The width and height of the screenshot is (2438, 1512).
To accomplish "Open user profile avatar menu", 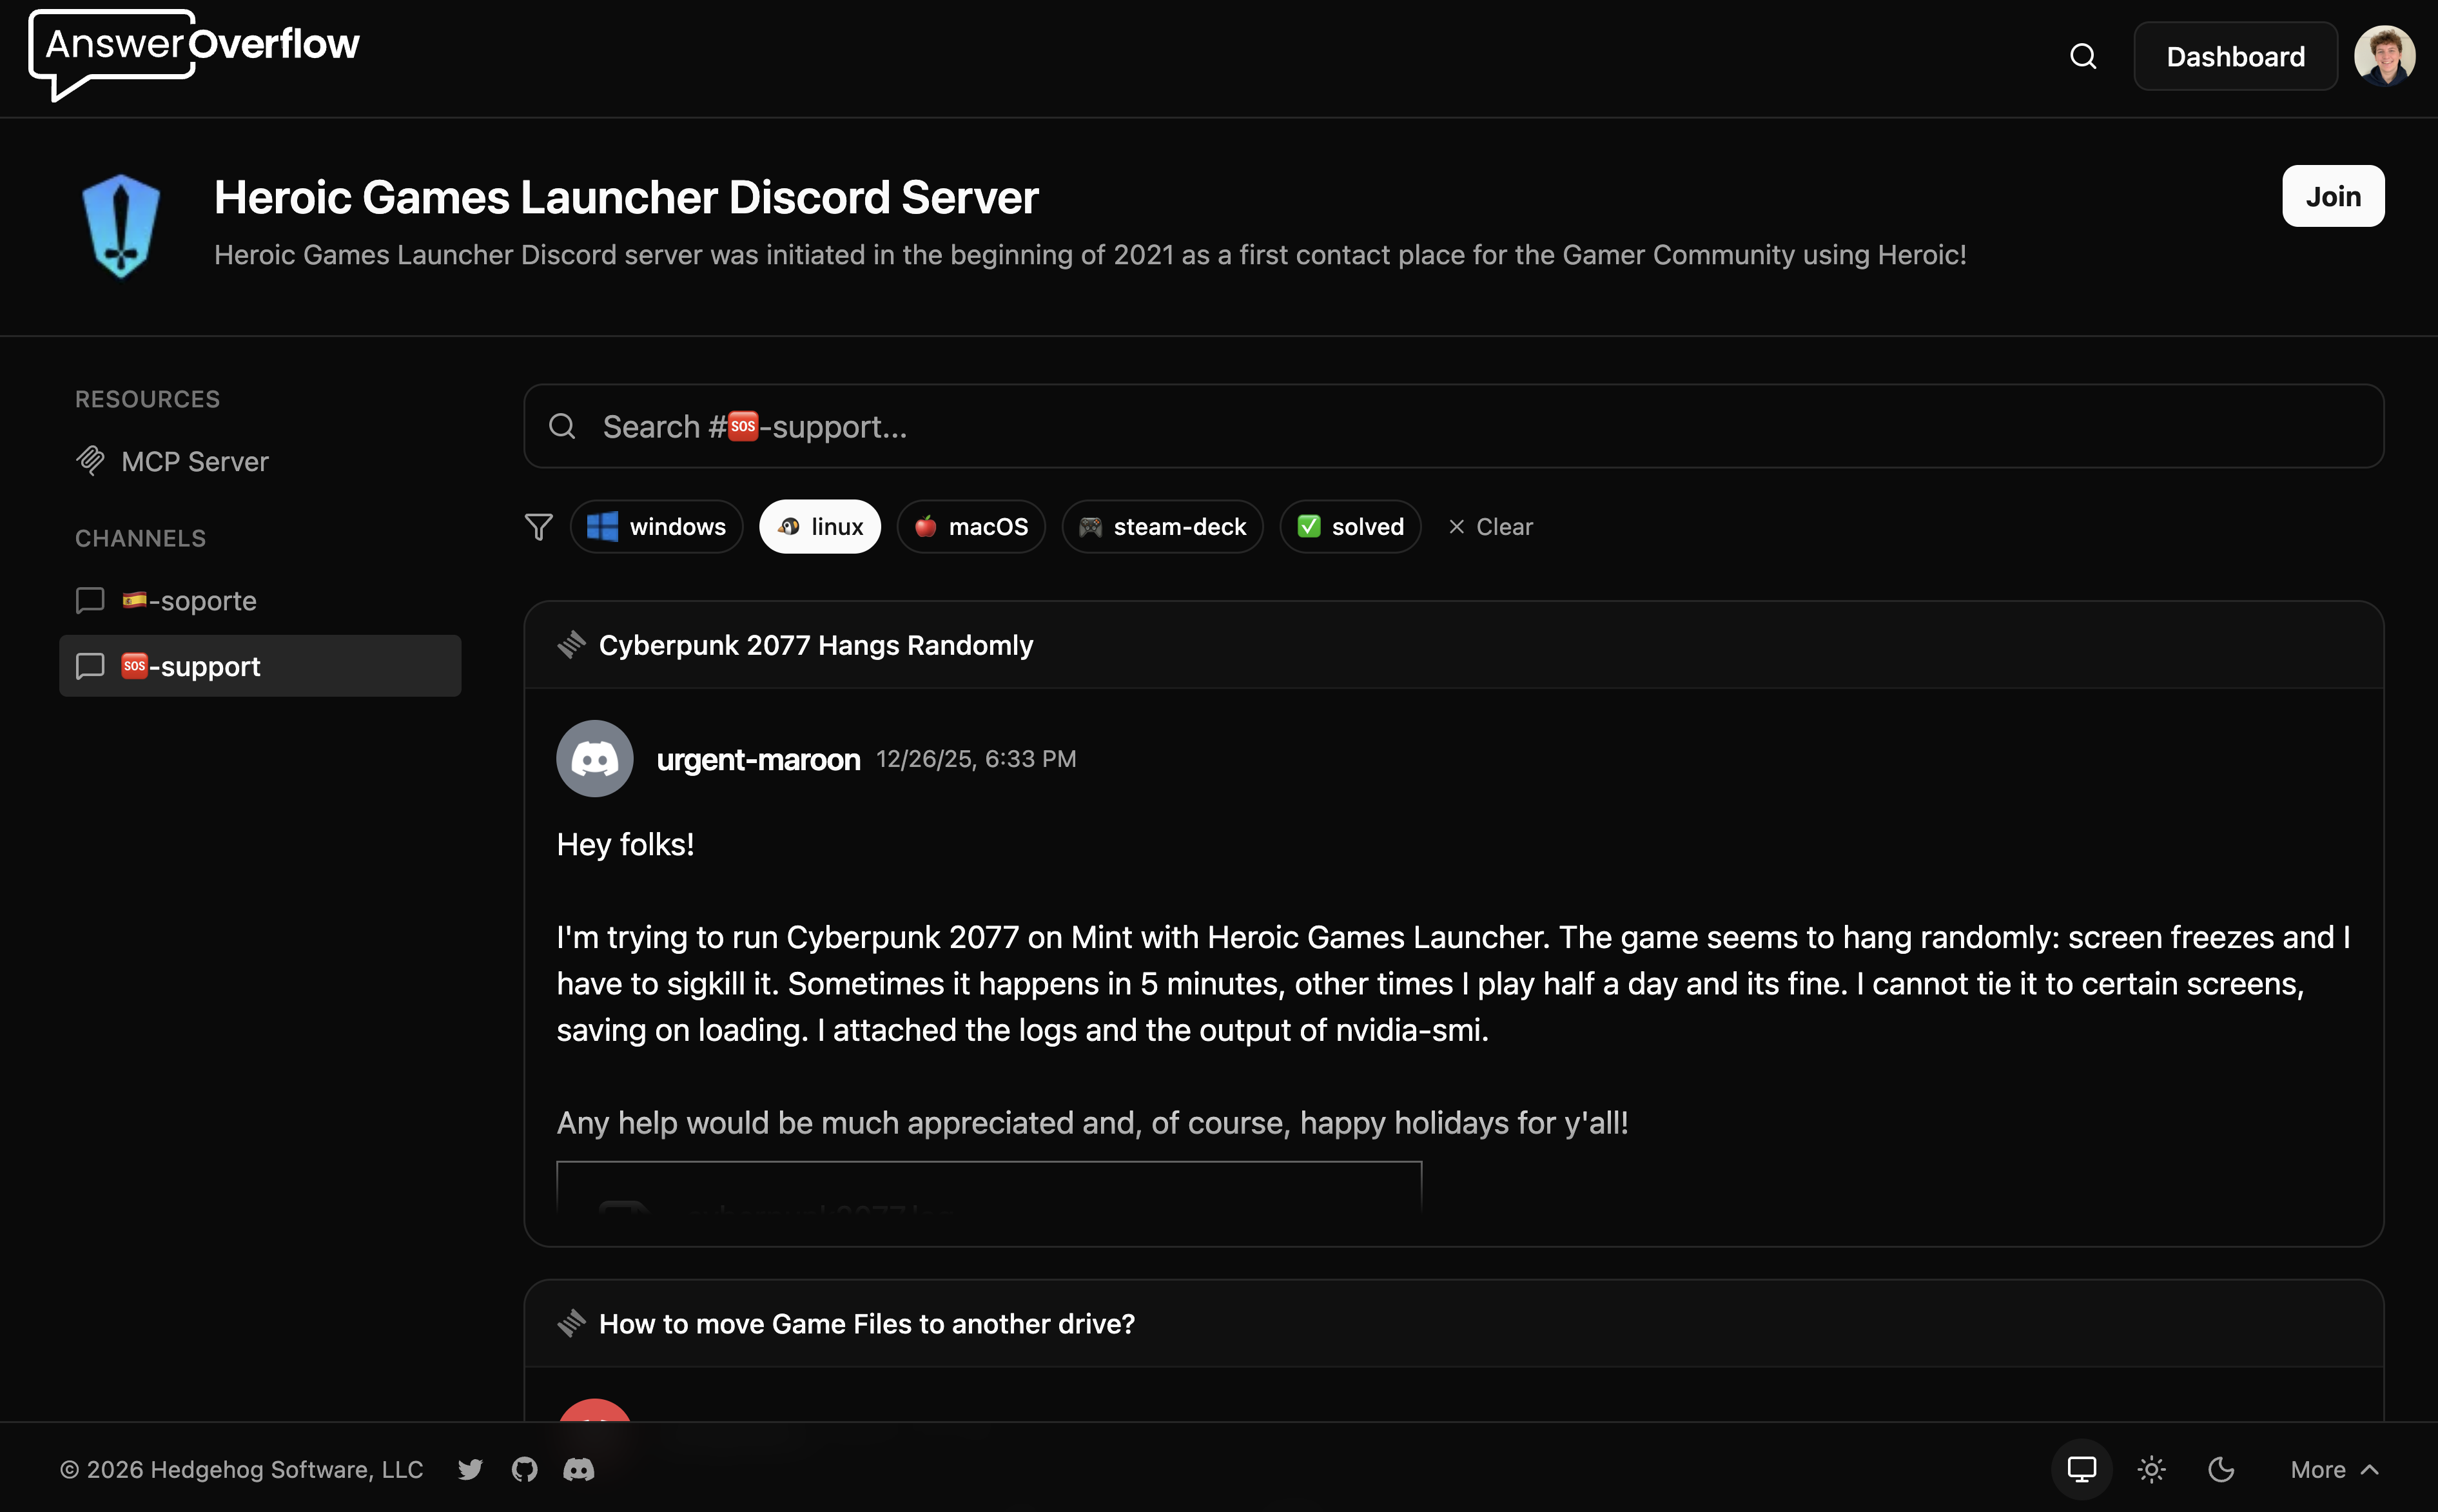I will pos(2384,57).
